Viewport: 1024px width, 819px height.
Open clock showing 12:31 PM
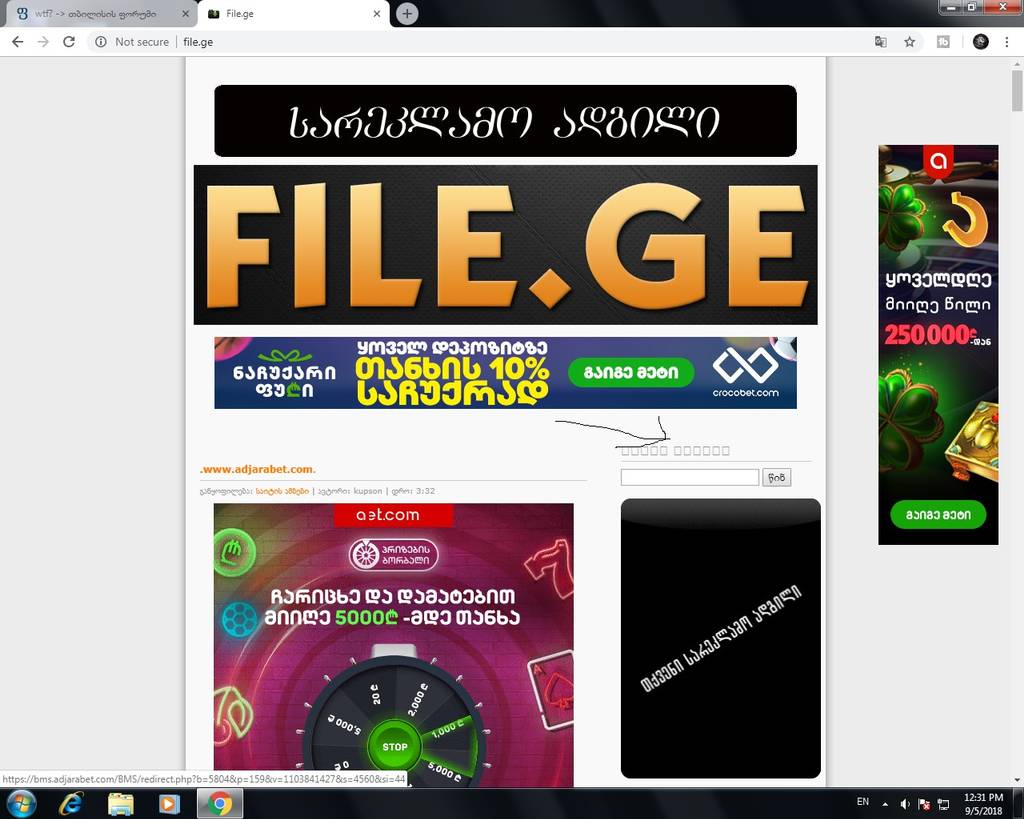tap(984, 804)
